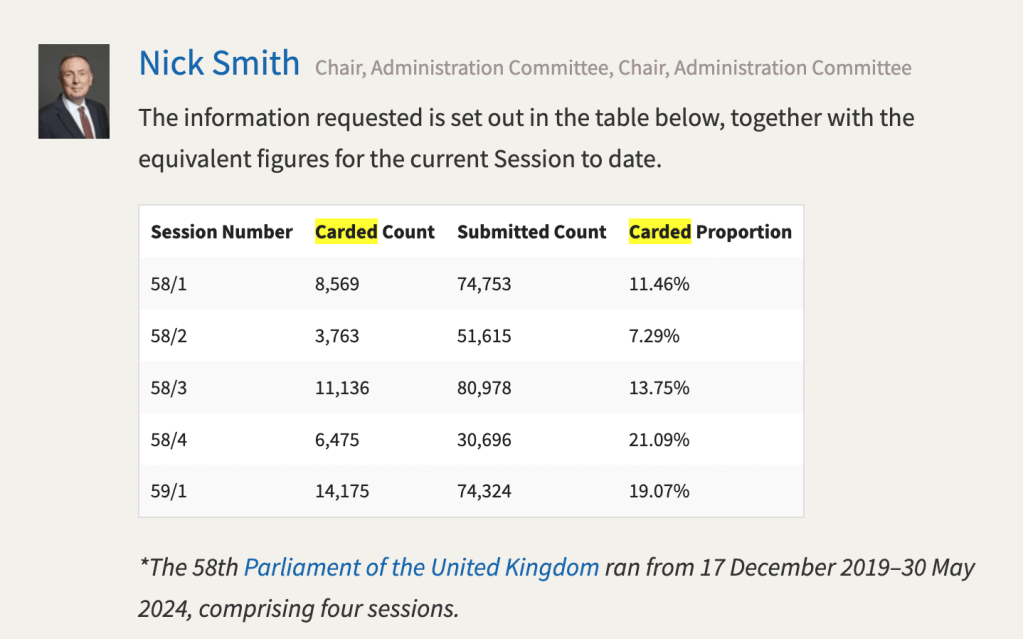The height and width of the screenshot is (639, 1023).
Task: Select the 58/1 session cell
Action: 169,284
